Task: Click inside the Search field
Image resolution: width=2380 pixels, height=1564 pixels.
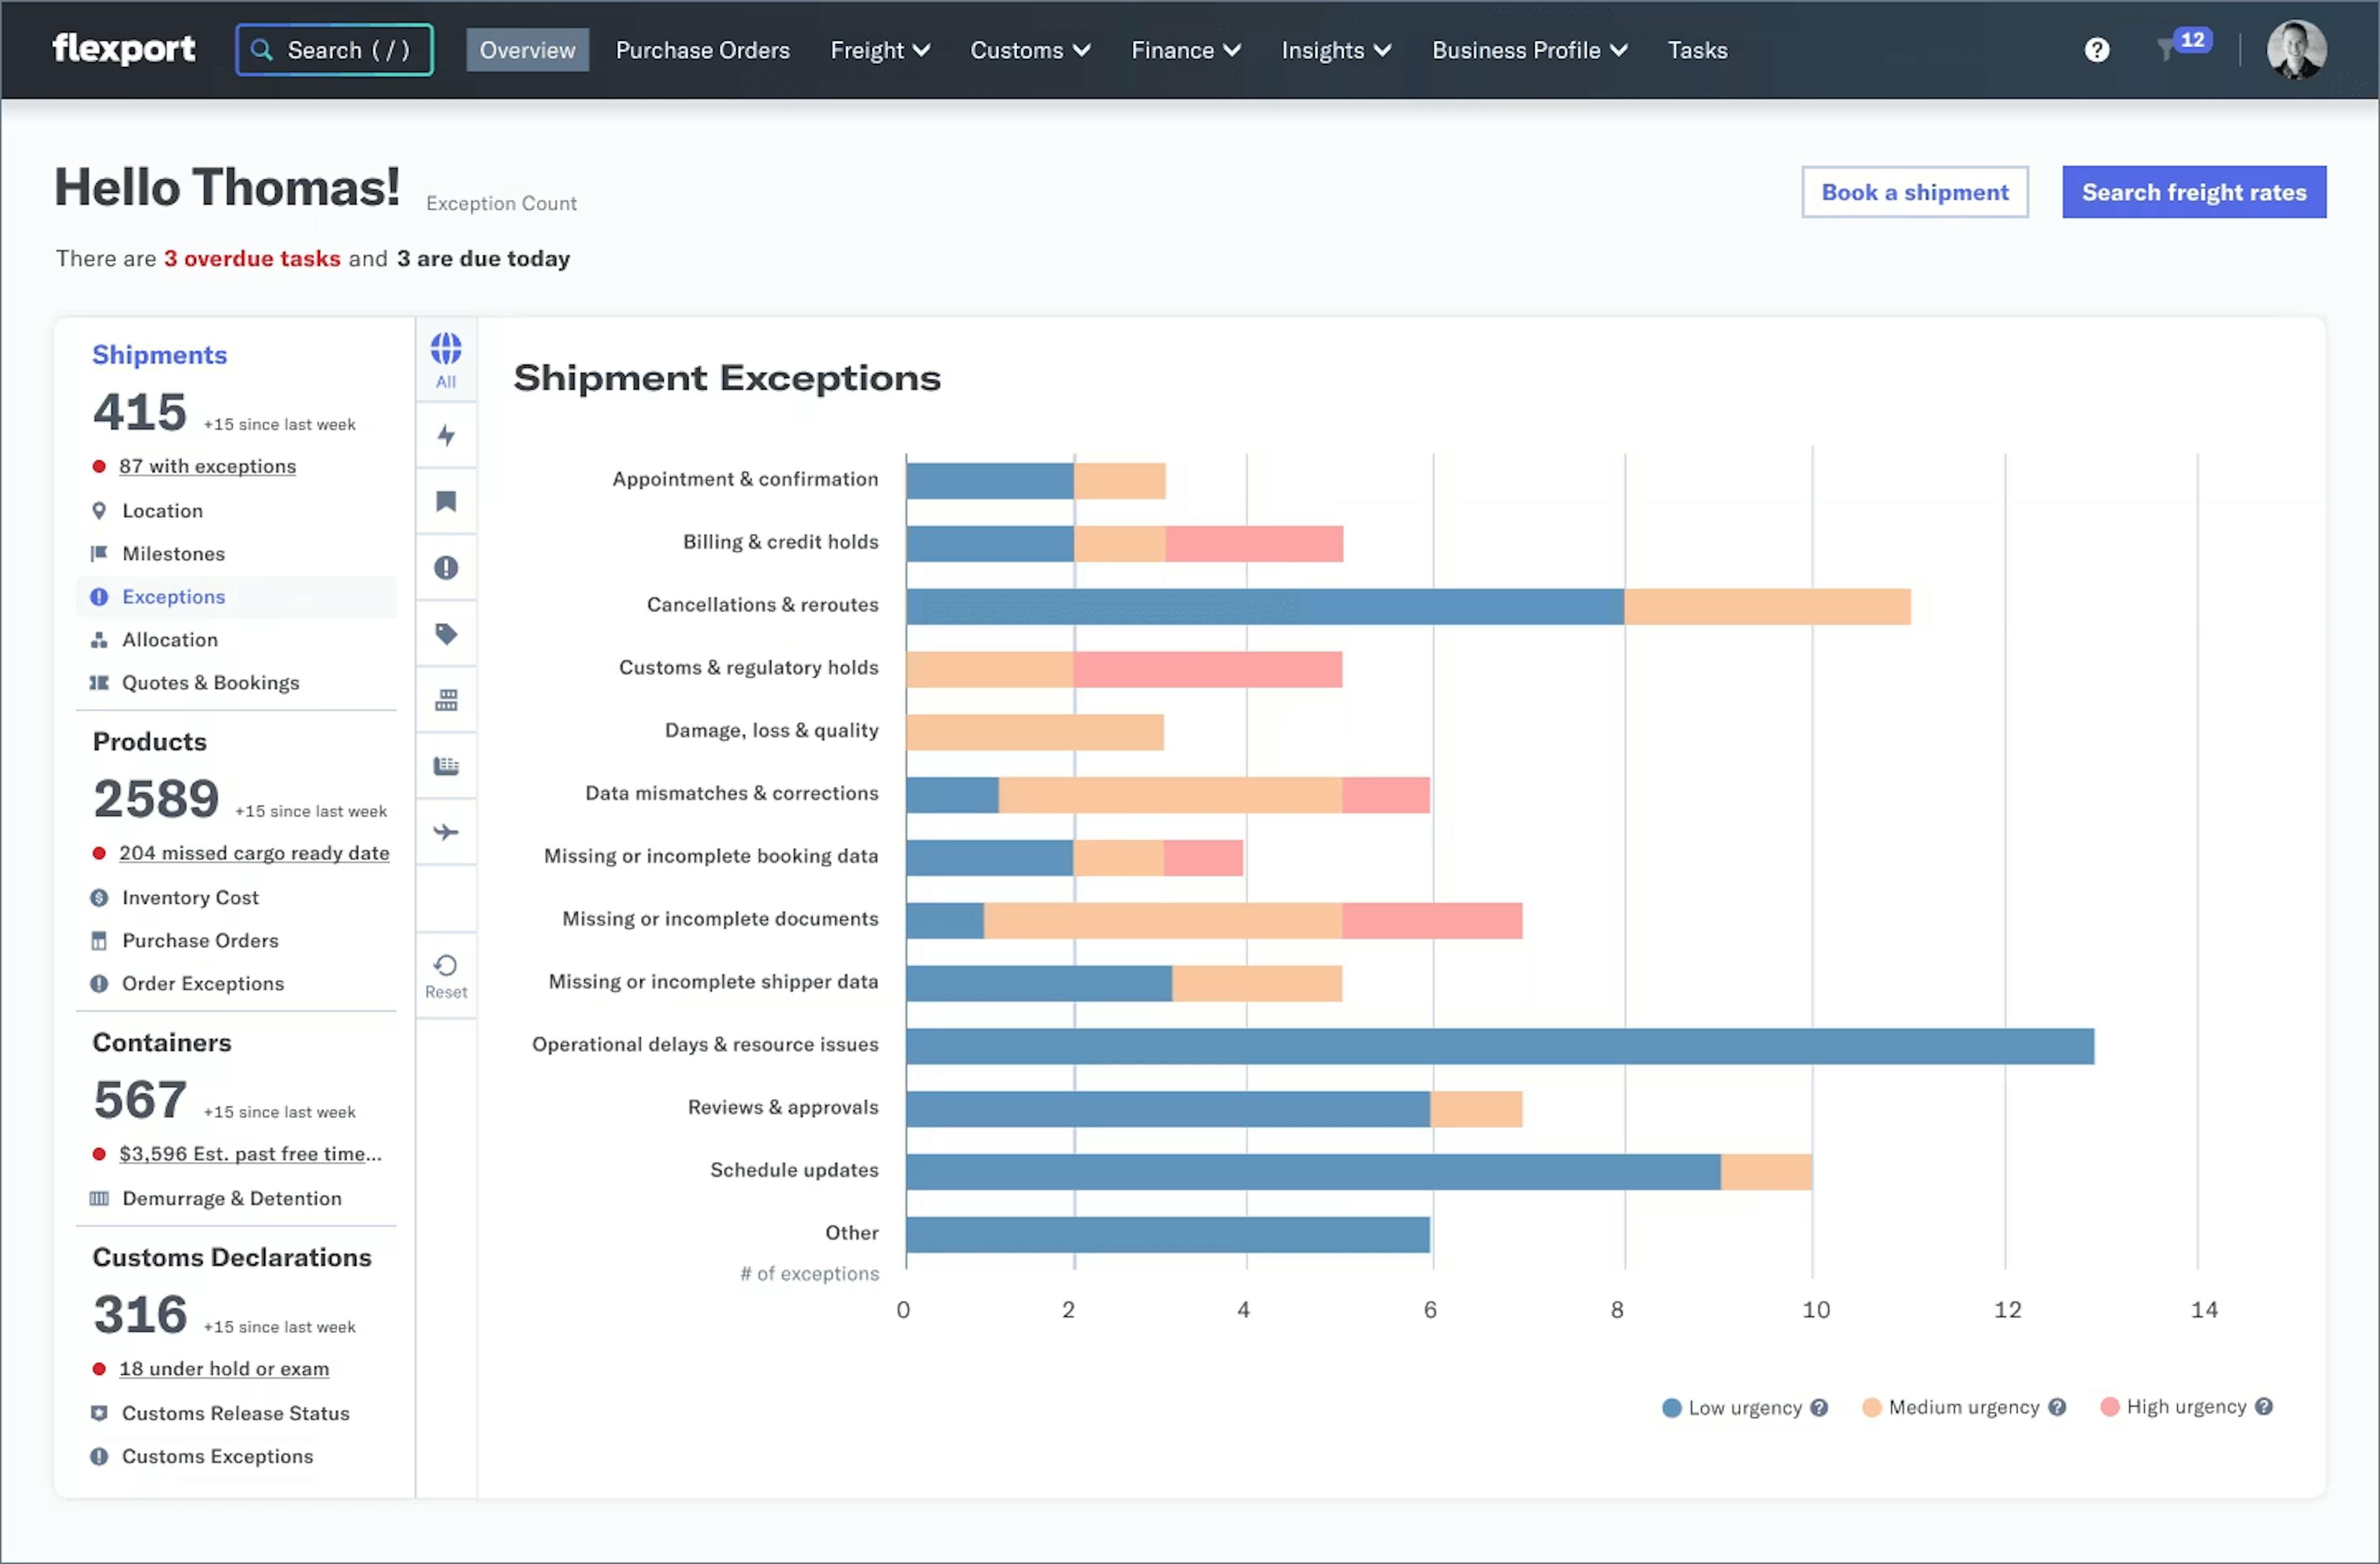Action: point(334,49)
